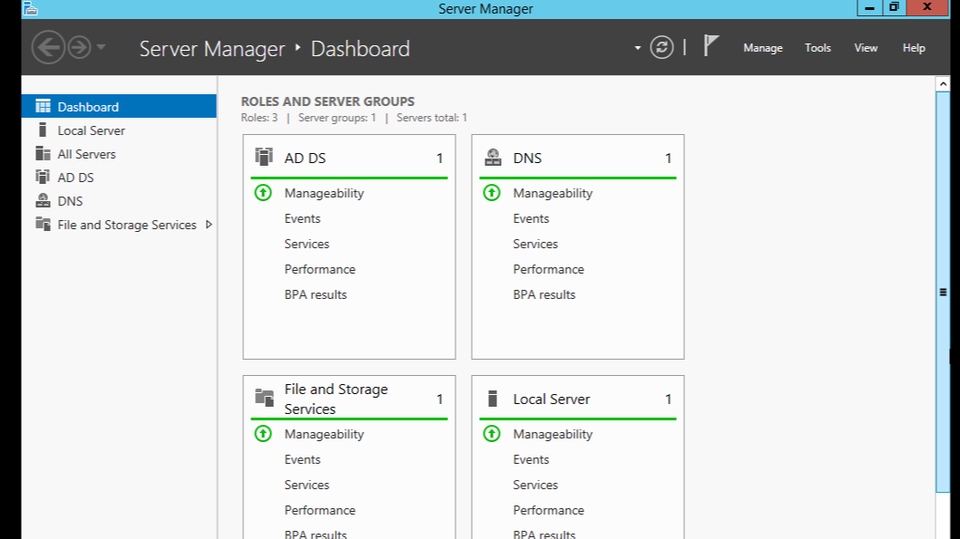The width and height of the screenshot is (960, 539).
Task: Open the Manage menu
Action: [762, 48]
